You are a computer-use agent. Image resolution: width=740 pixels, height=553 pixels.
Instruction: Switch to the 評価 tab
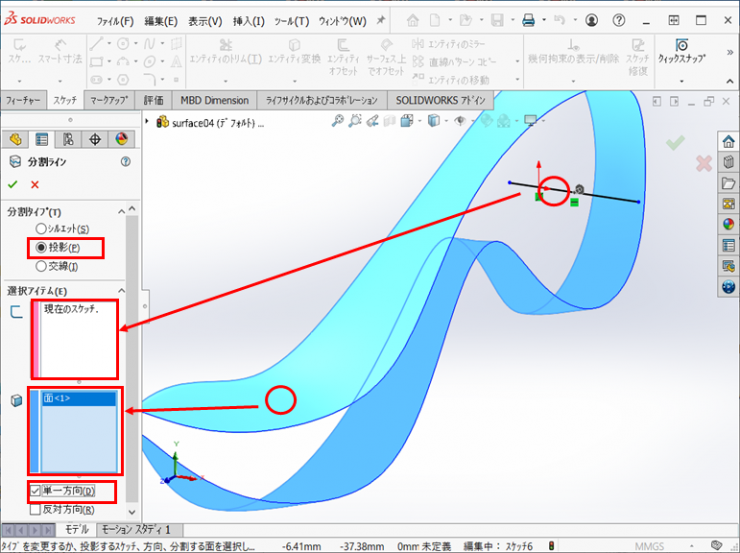(153, 100)
